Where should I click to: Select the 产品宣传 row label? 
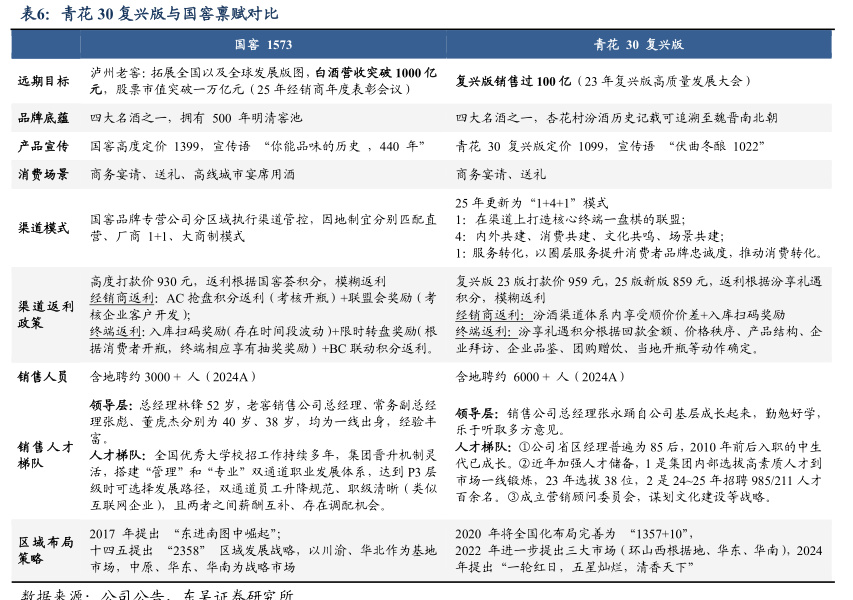point(43,145)
